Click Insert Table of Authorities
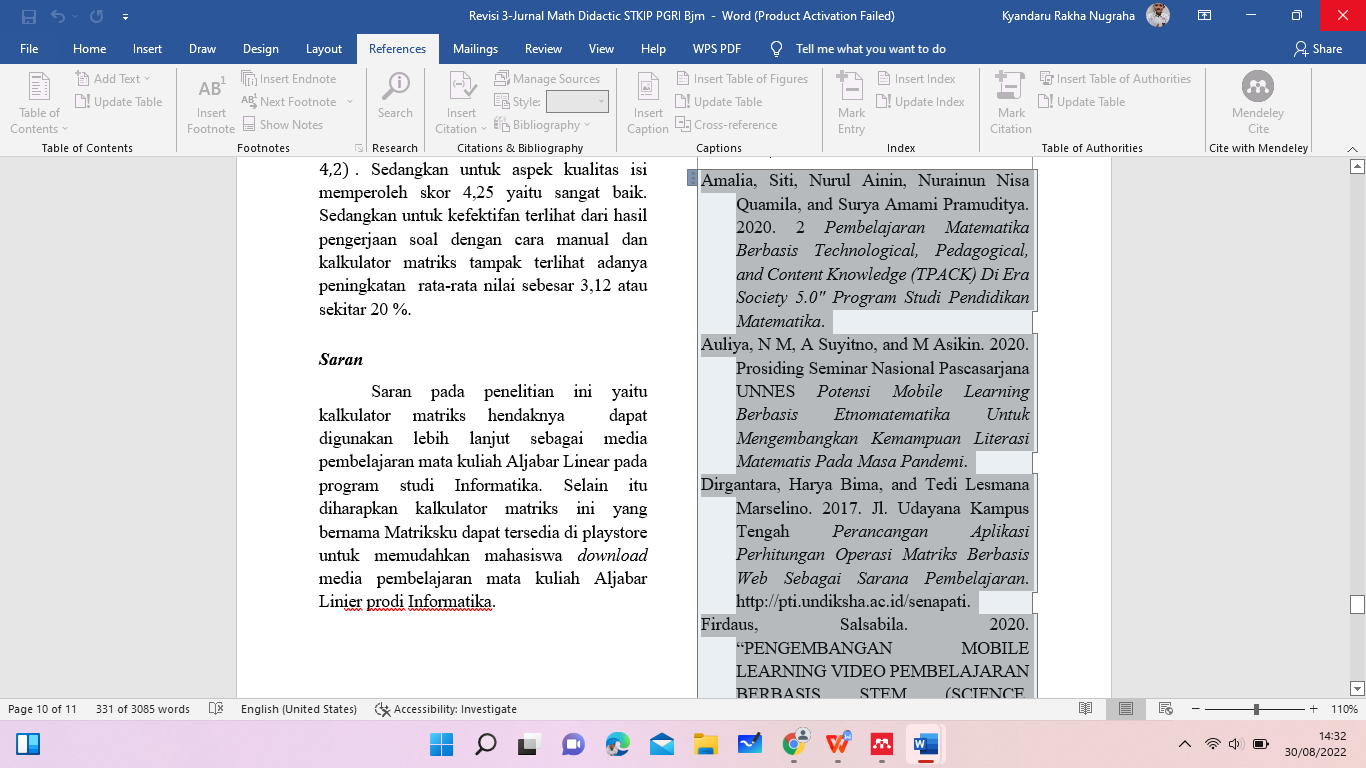The height and width of the screenshot is (768, 1366). (x=1115, y=79)
